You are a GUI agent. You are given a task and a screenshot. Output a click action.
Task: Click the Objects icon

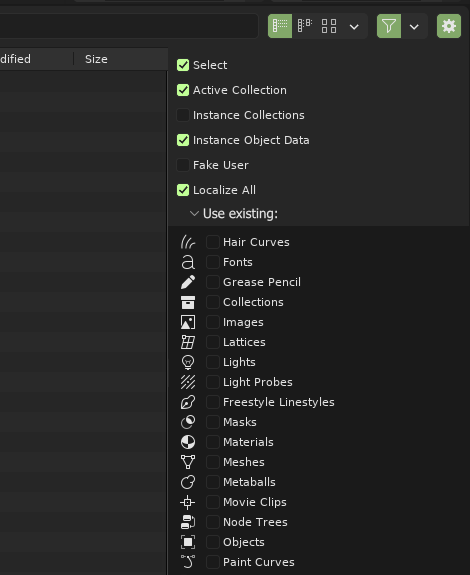click(x=188, y=542)
